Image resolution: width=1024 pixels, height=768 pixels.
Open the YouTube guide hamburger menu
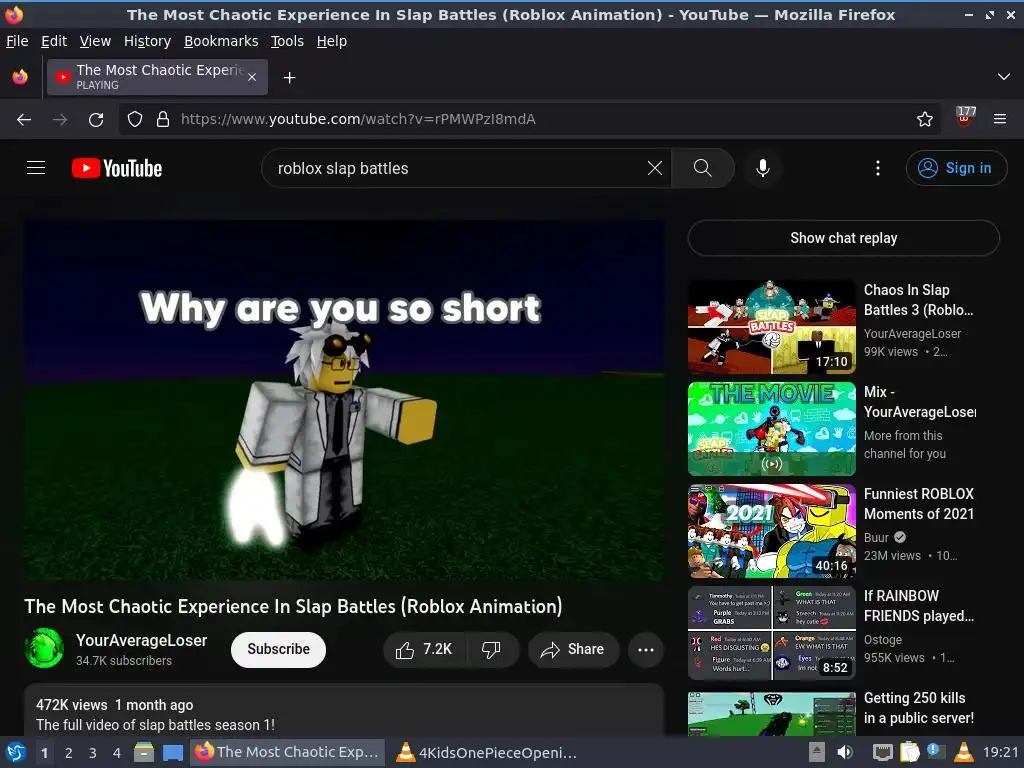36,168
